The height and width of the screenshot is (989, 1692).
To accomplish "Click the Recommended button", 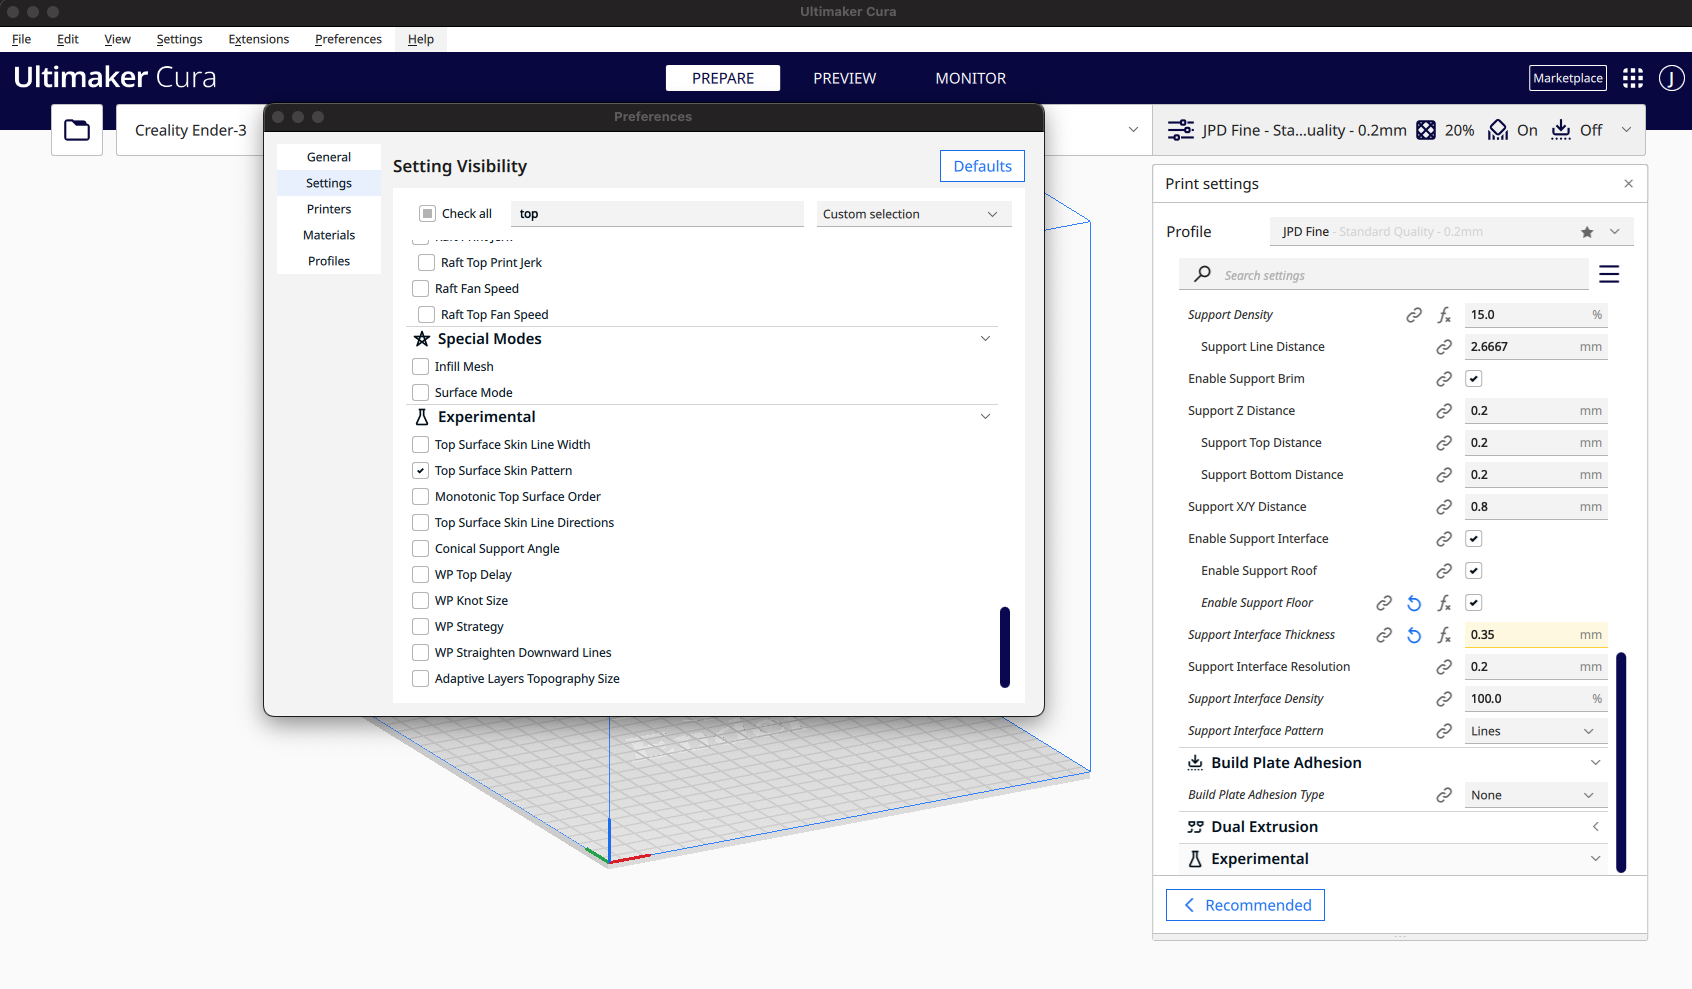I will pos(1245,905).
